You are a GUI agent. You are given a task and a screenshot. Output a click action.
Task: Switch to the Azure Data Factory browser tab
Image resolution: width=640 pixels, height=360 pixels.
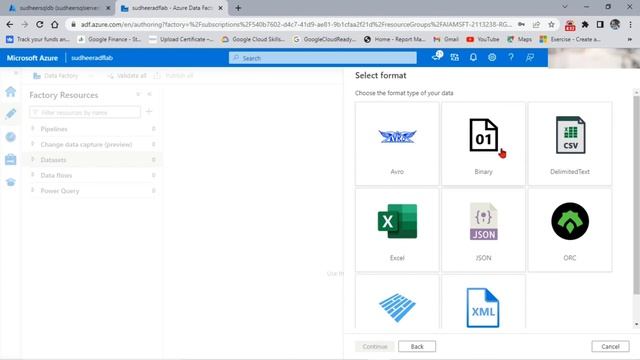point(171,8)
